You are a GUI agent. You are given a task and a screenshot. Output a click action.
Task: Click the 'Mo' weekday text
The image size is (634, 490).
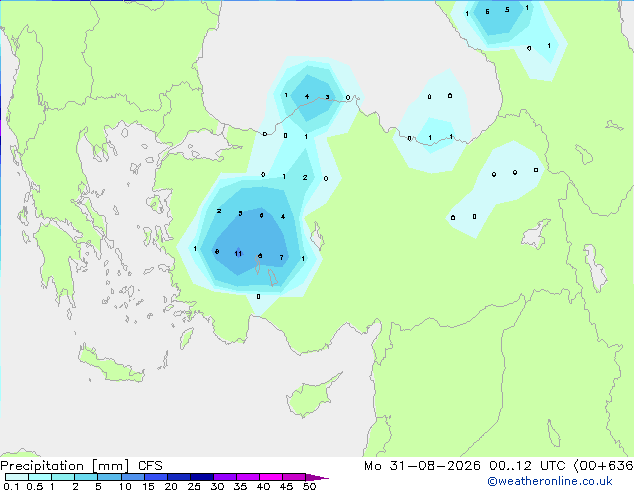tap(372, 466)
